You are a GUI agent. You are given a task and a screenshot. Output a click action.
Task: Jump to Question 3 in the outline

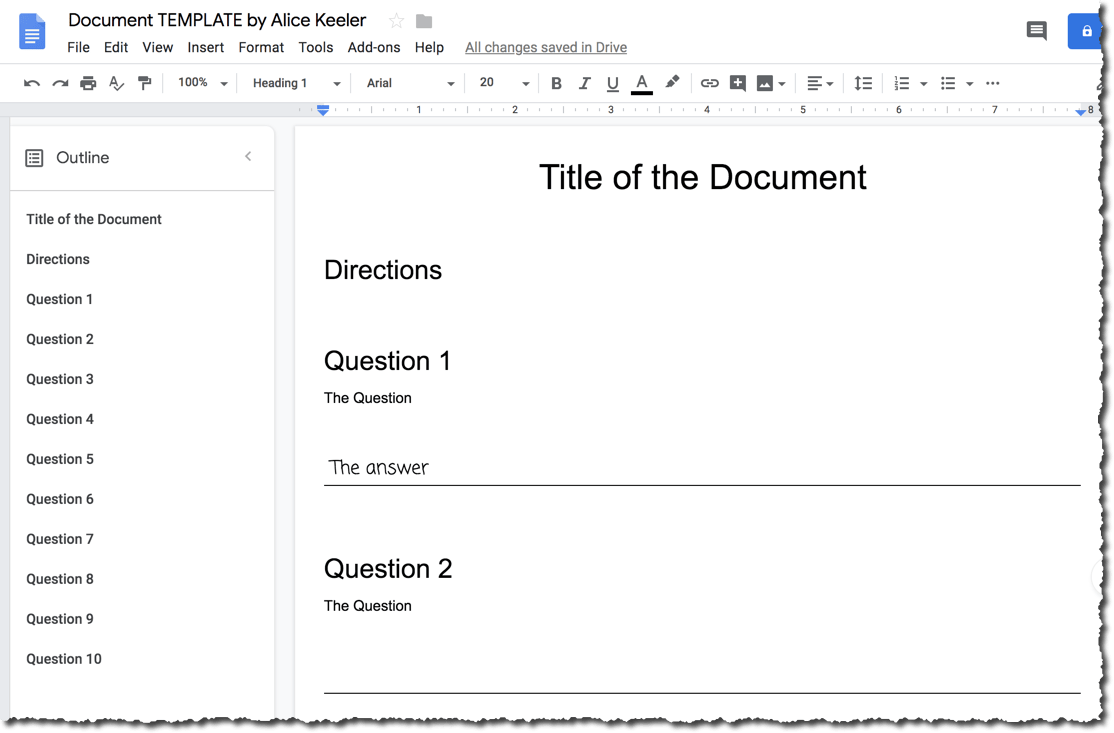coord(60,379)
